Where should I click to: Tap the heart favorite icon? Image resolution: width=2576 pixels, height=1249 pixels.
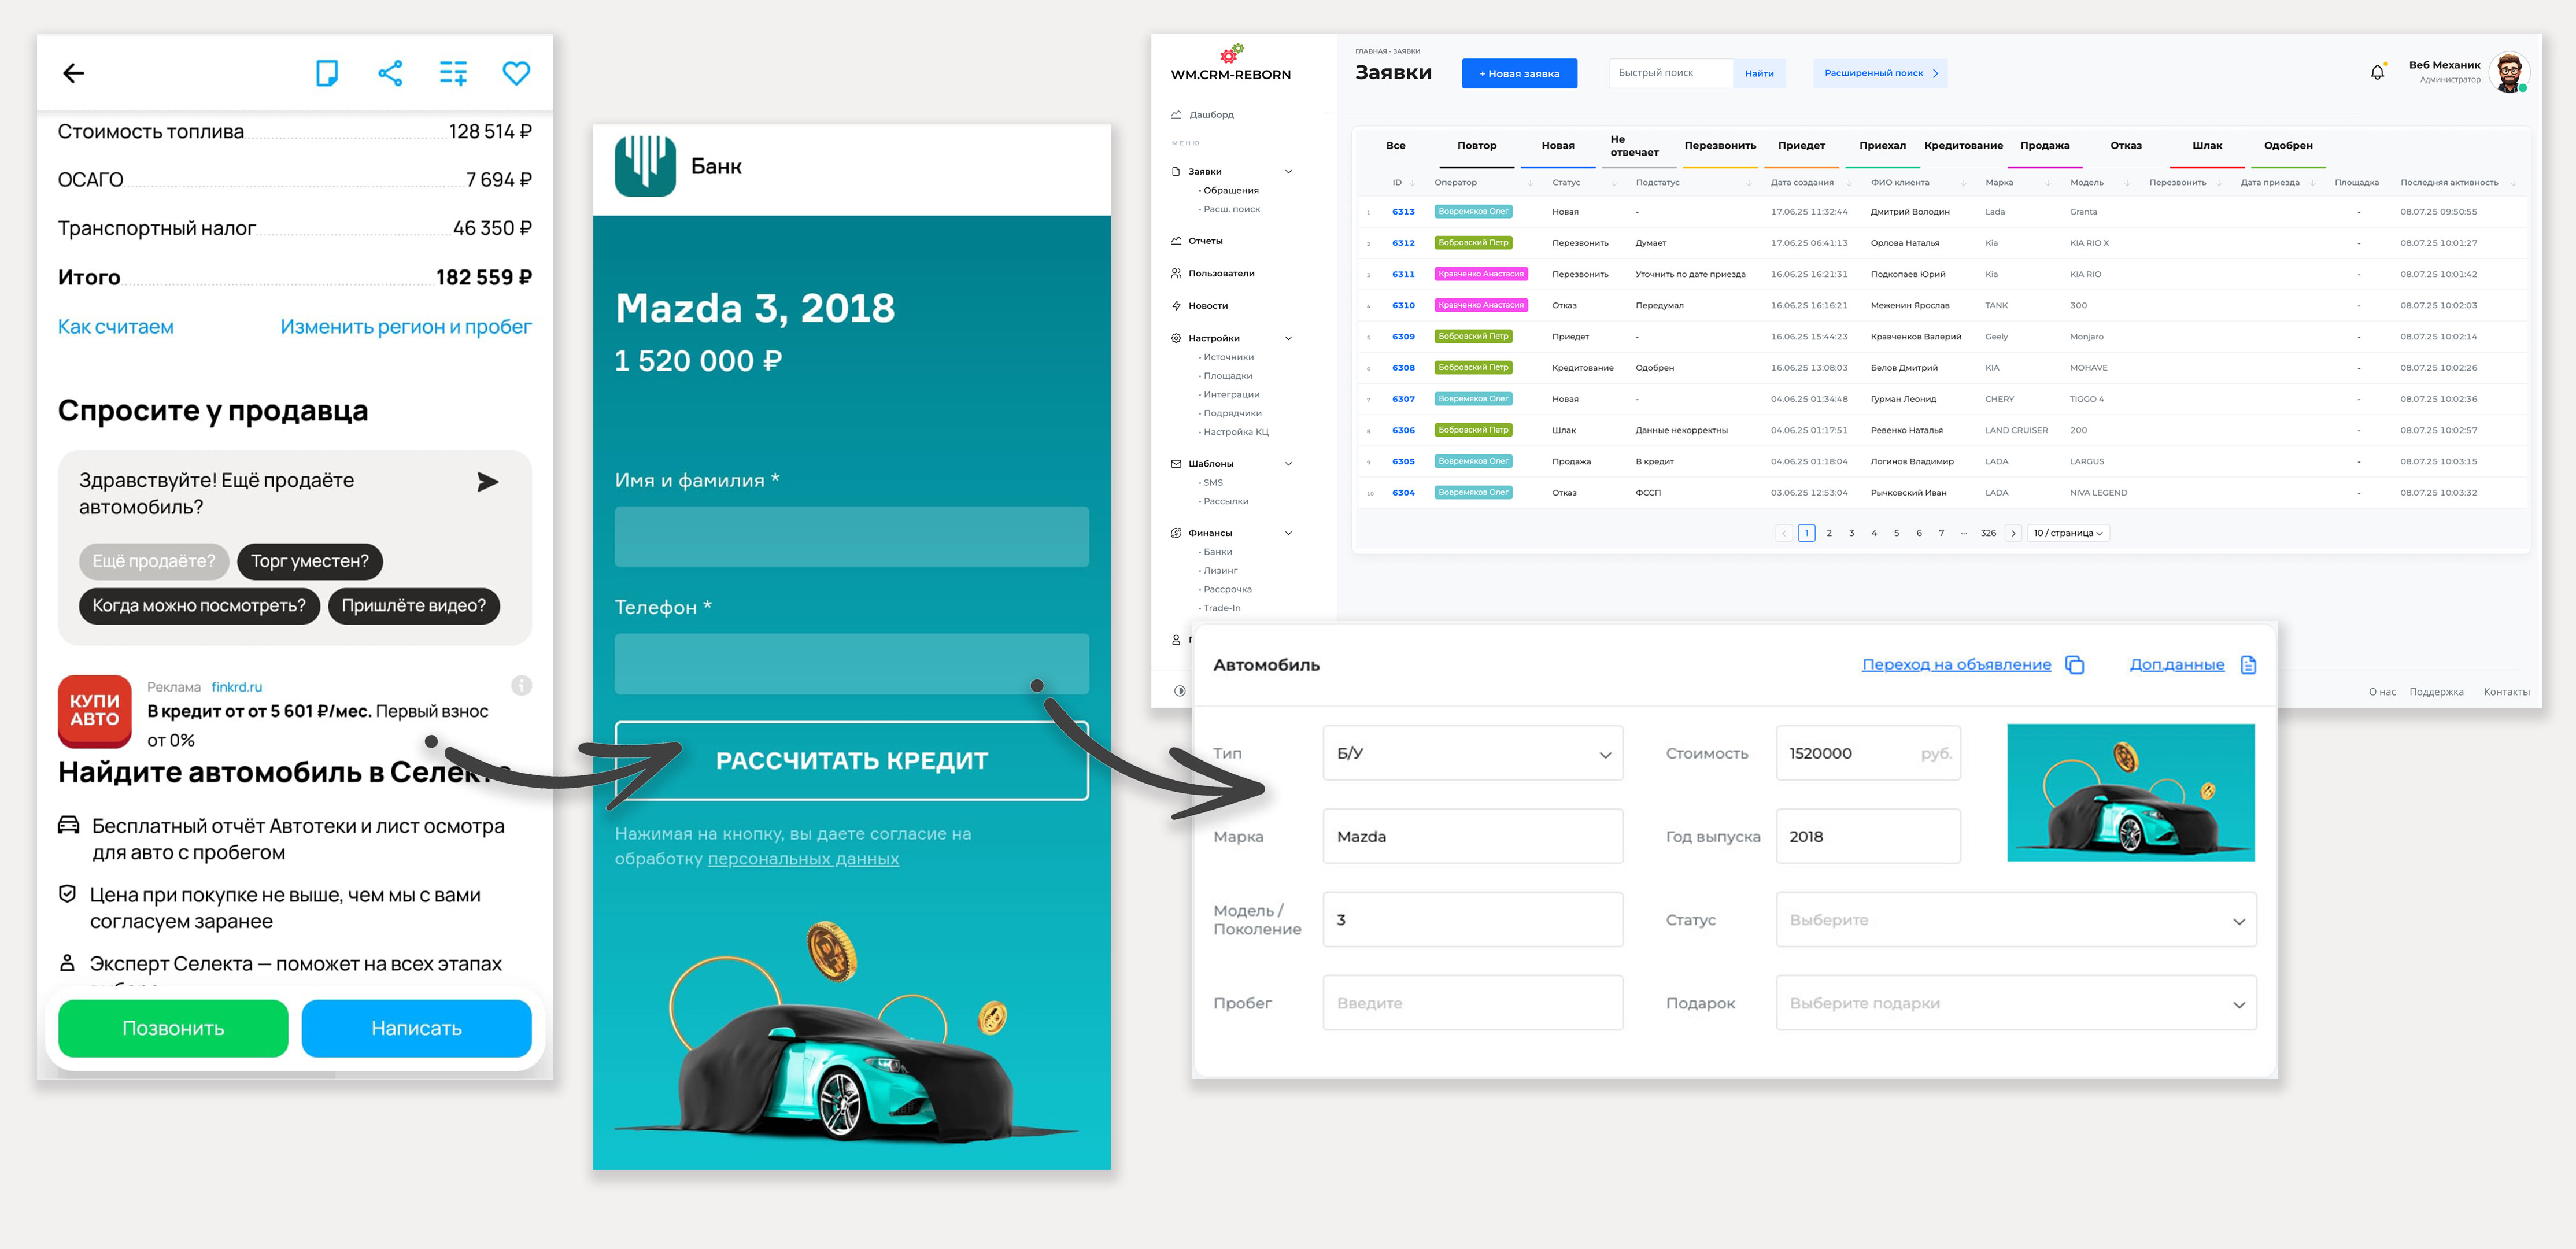tap(516, 73)
